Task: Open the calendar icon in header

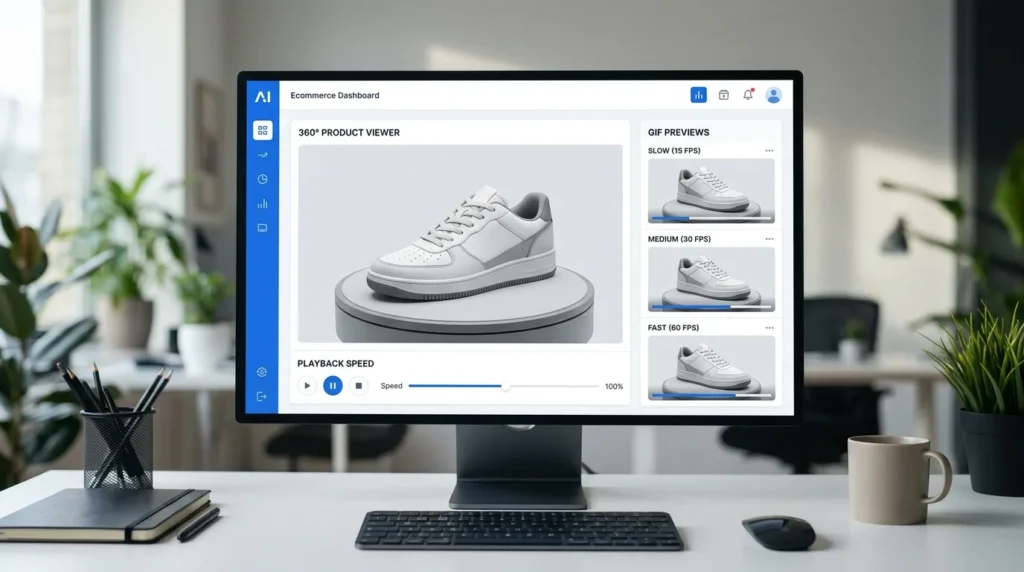Action: 724,95
